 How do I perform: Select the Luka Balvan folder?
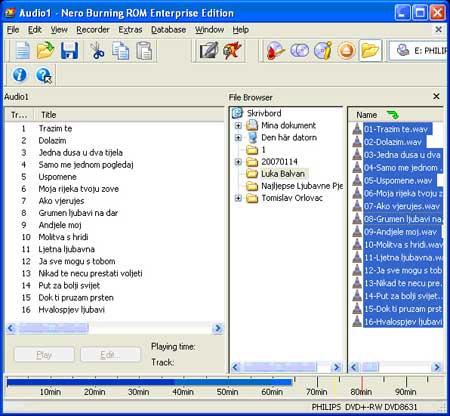(283, 174)
